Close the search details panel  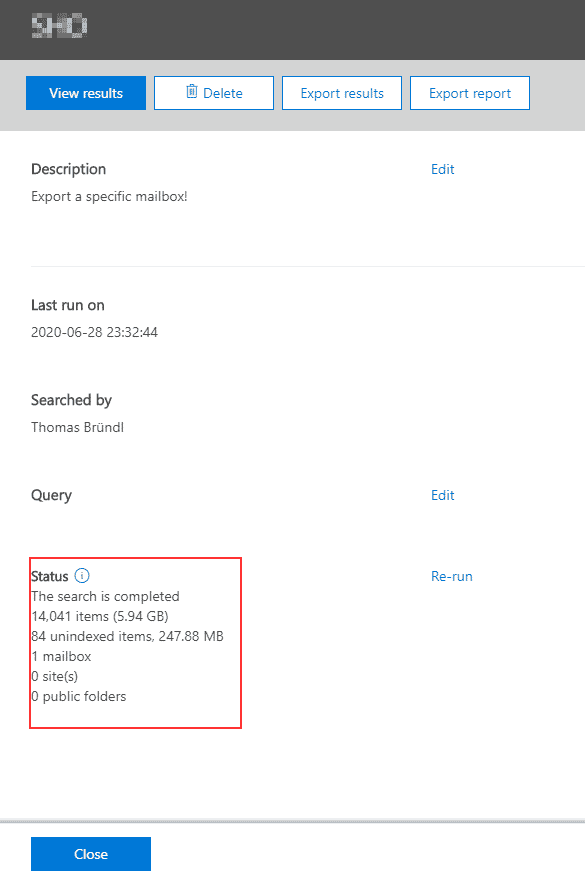click(91, 854)
